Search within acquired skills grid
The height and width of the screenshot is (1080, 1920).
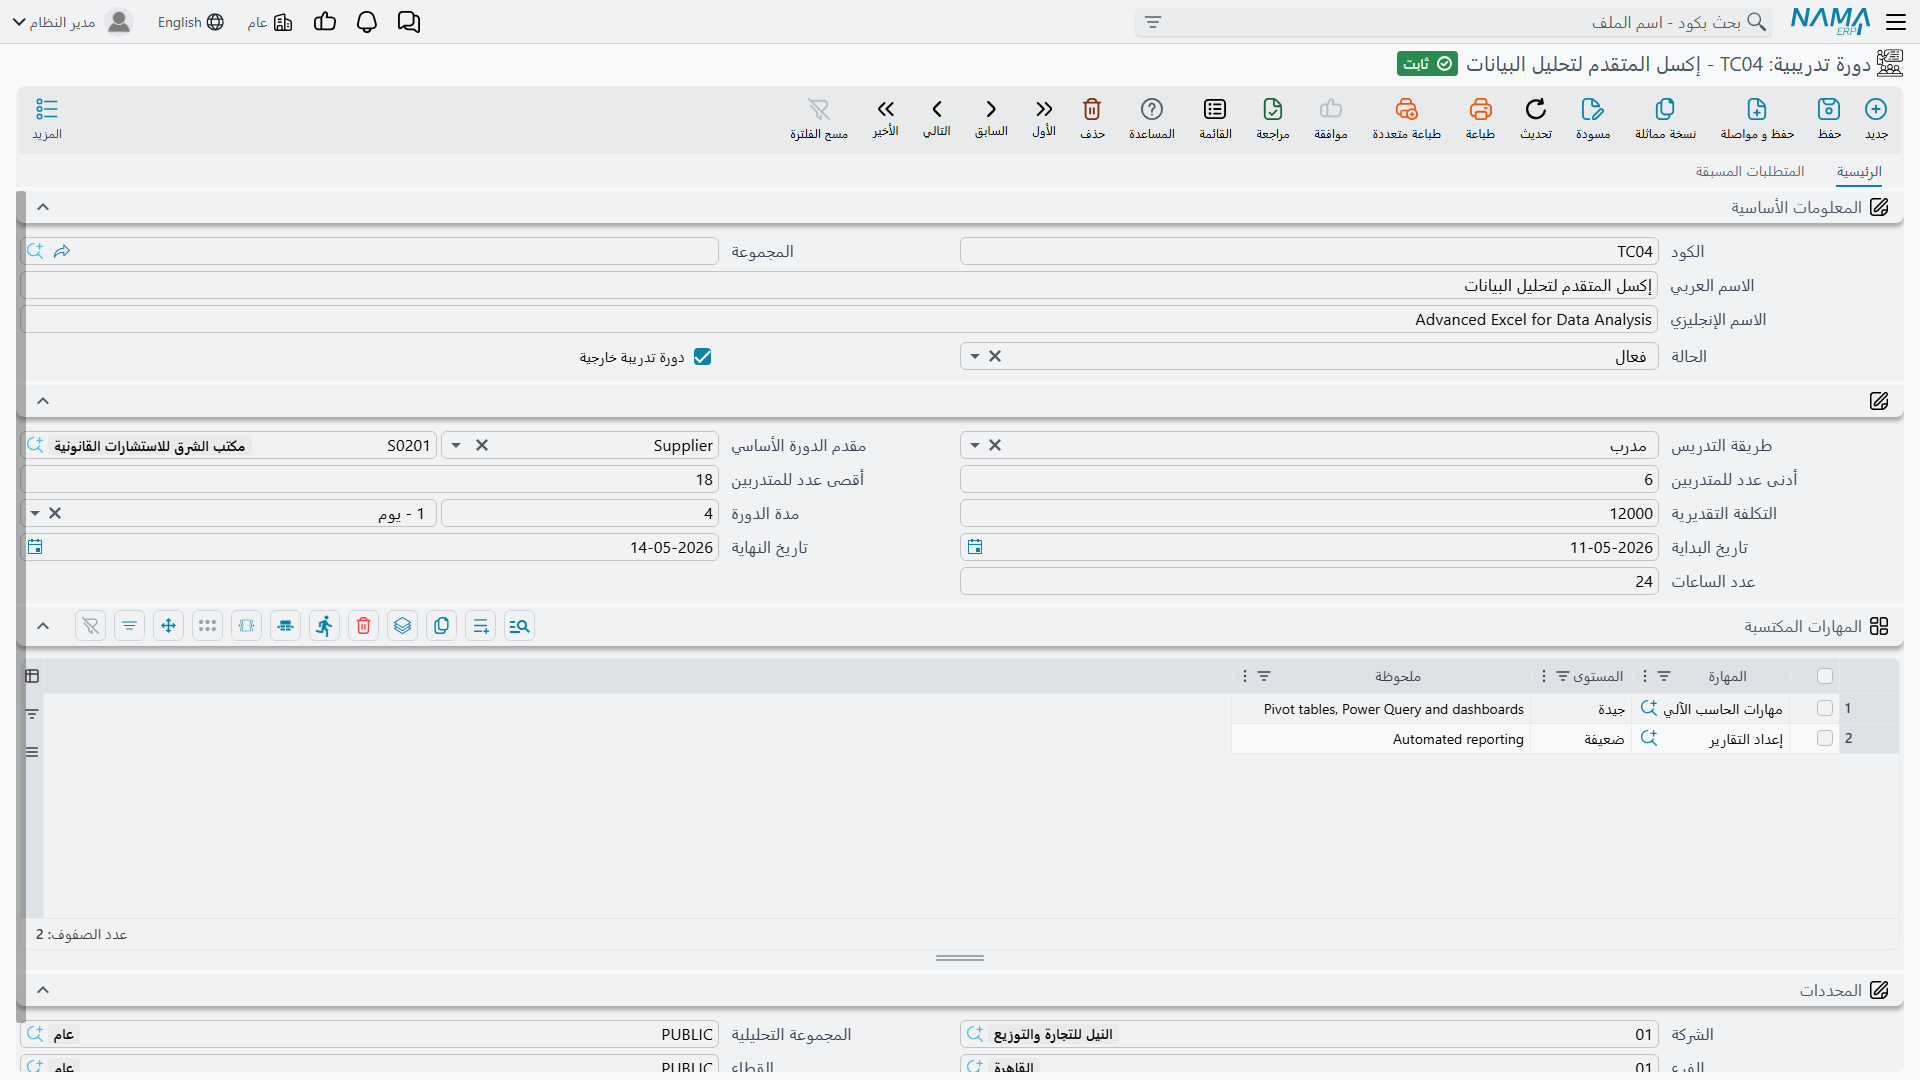point(520,626)
